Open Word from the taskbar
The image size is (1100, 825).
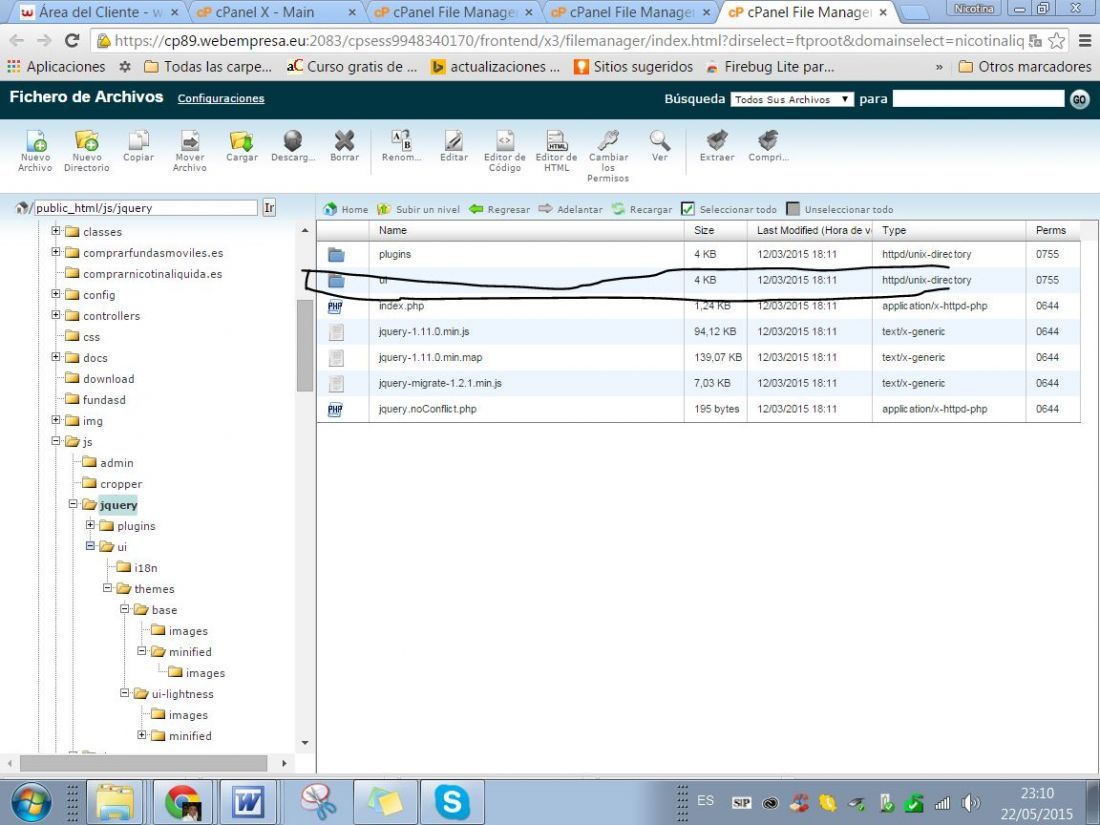point(248,801)
